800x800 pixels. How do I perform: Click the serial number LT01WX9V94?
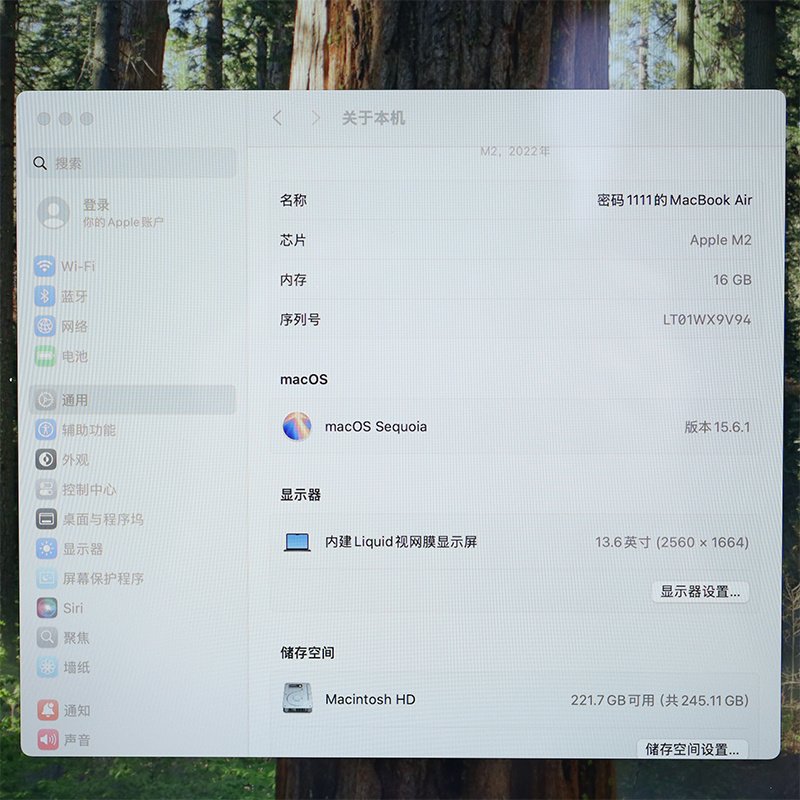[707, 320]
